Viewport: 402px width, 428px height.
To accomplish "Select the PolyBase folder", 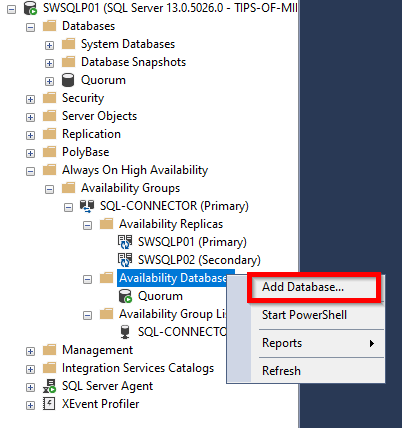I will [86, 152].
